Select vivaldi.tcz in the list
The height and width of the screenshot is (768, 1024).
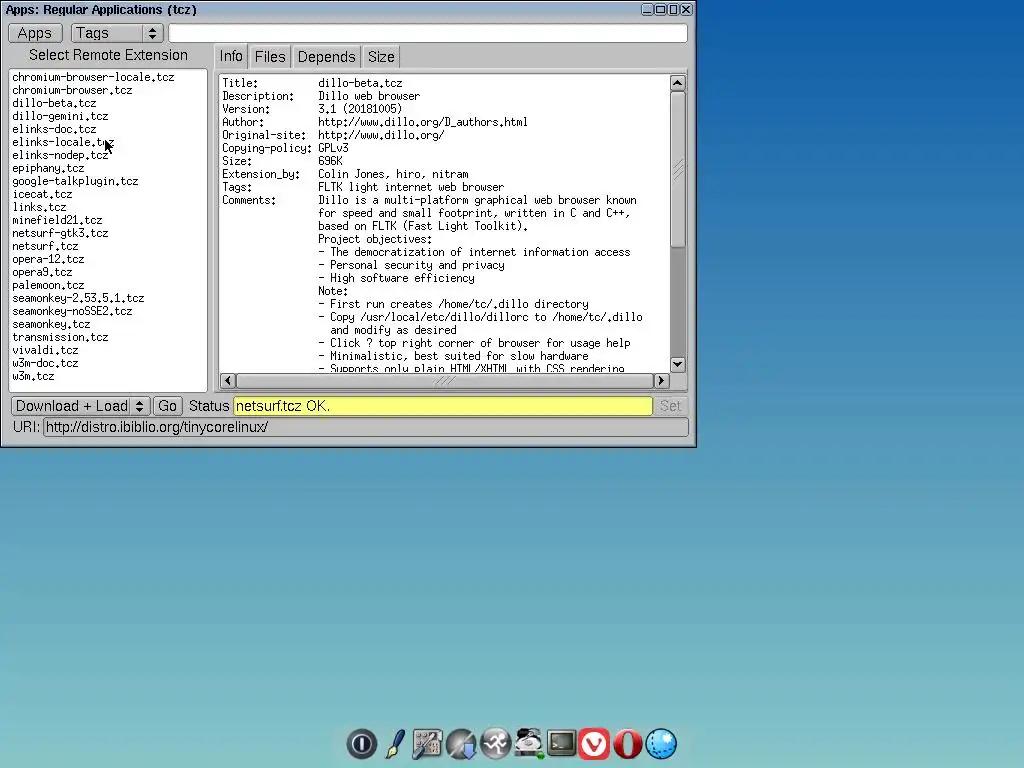point(108,351)
